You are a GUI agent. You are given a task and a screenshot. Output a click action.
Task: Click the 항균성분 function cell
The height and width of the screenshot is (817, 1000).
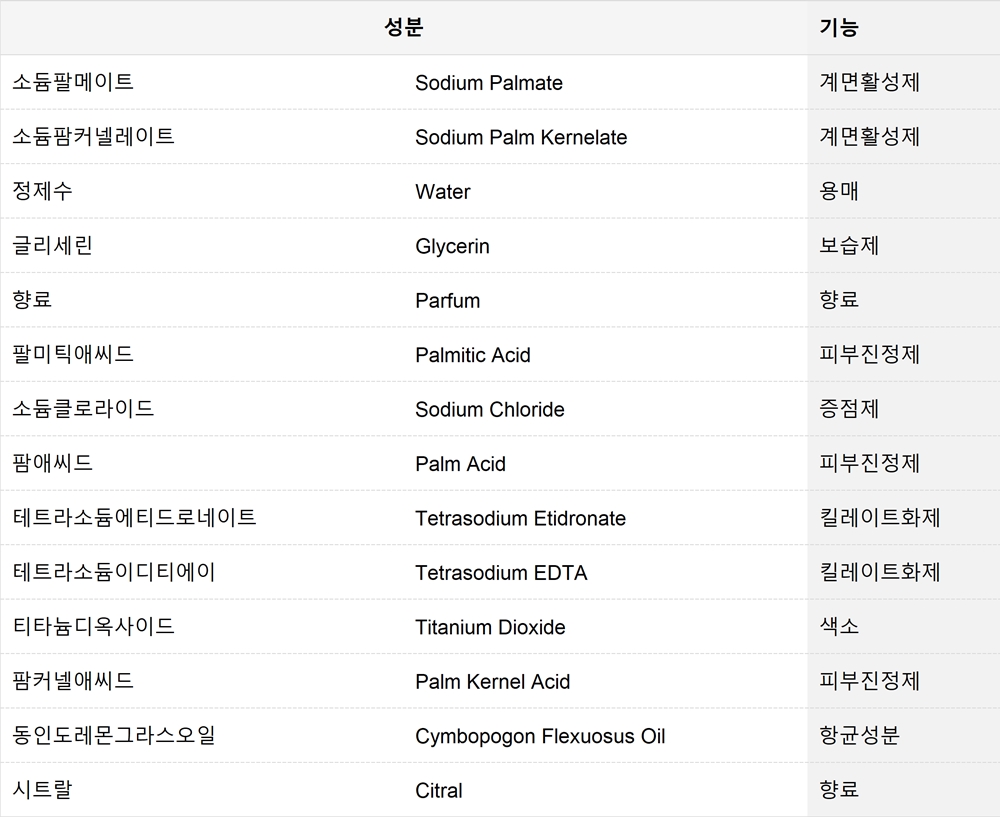pyautogui.click(x=859, y=735)
